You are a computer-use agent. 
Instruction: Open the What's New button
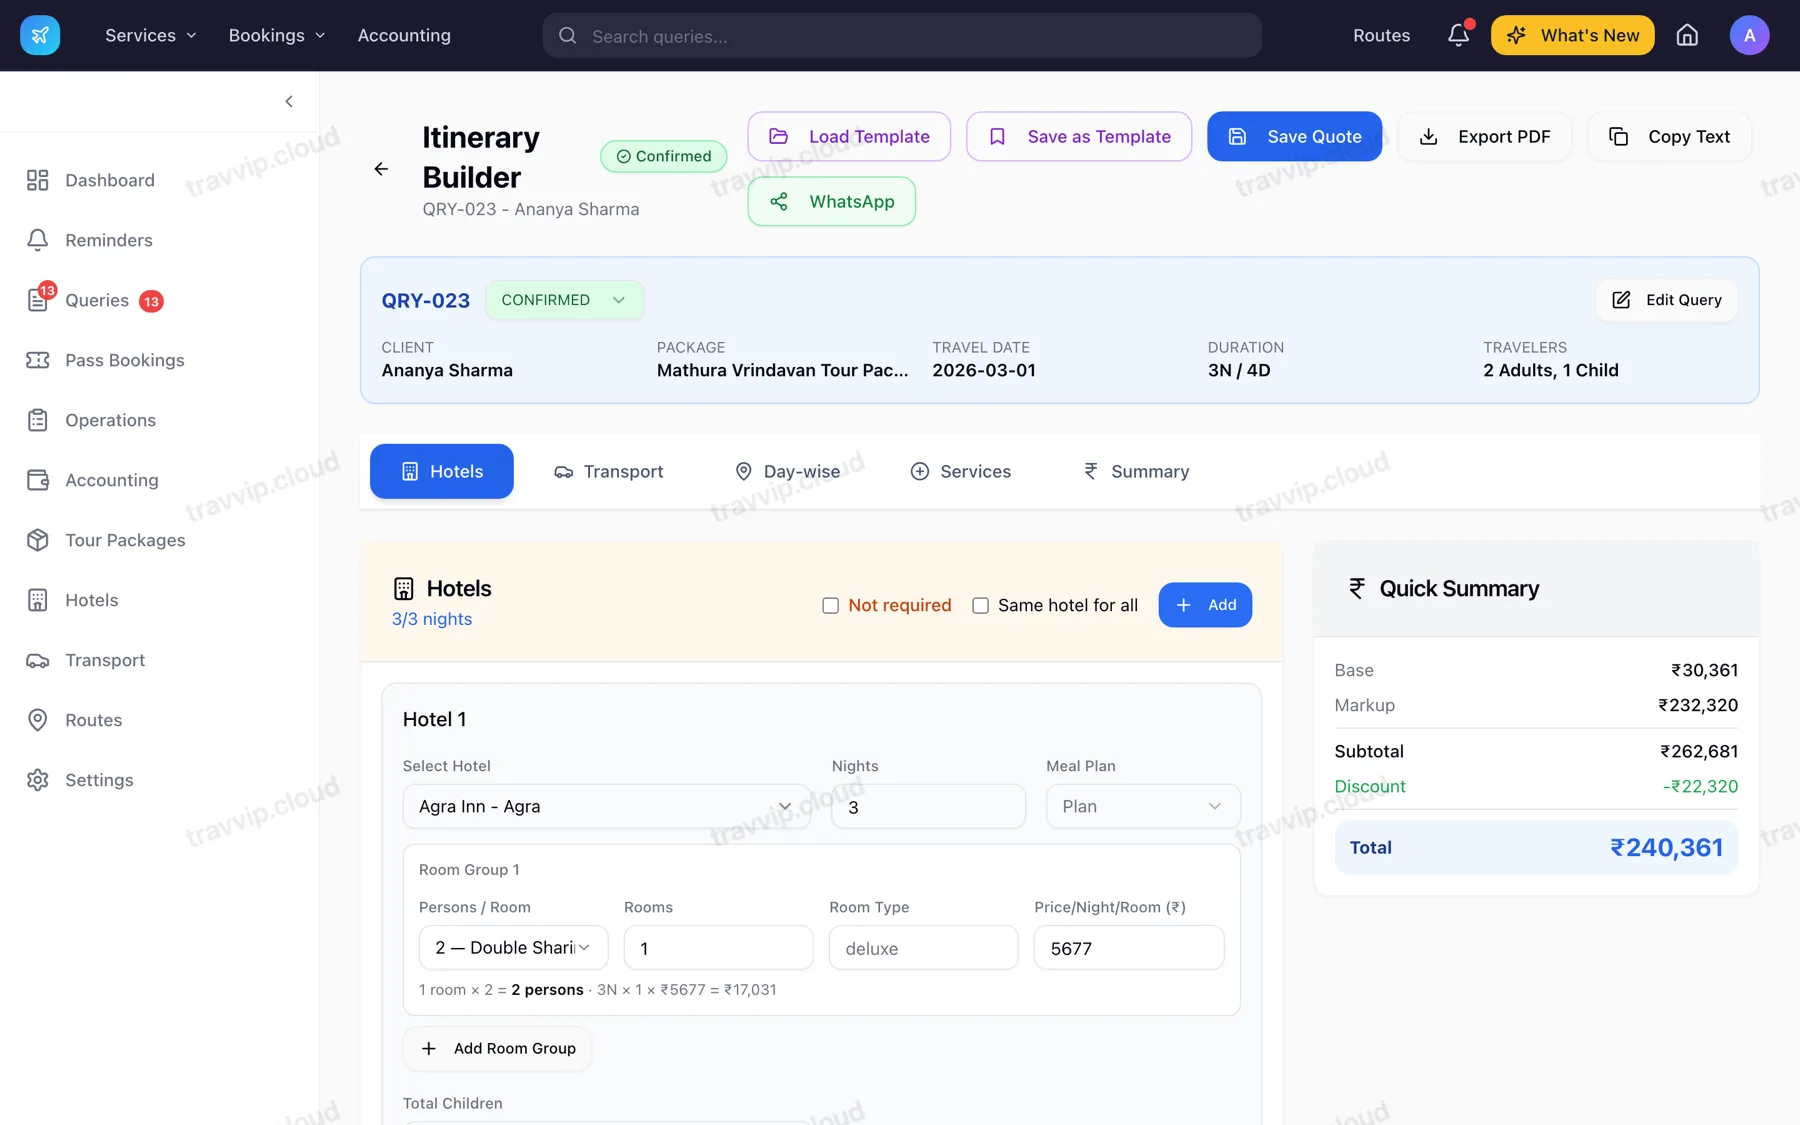point(1572,35)
